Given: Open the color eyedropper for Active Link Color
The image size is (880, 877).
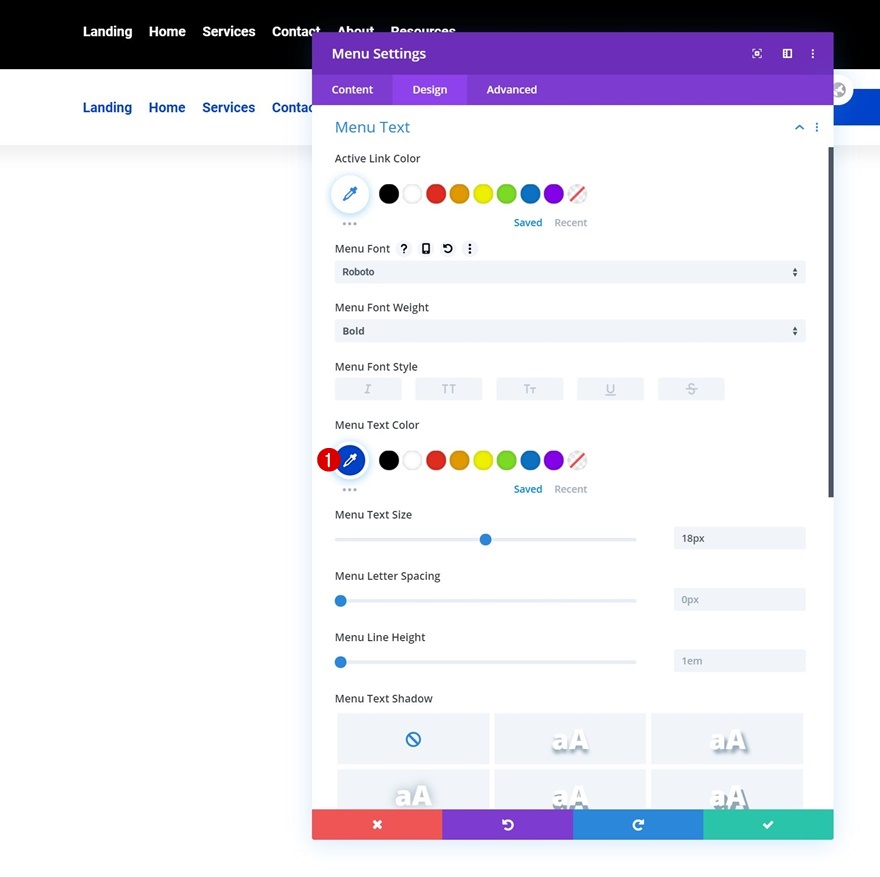Looking at the screenshot, I should [349, 193].
